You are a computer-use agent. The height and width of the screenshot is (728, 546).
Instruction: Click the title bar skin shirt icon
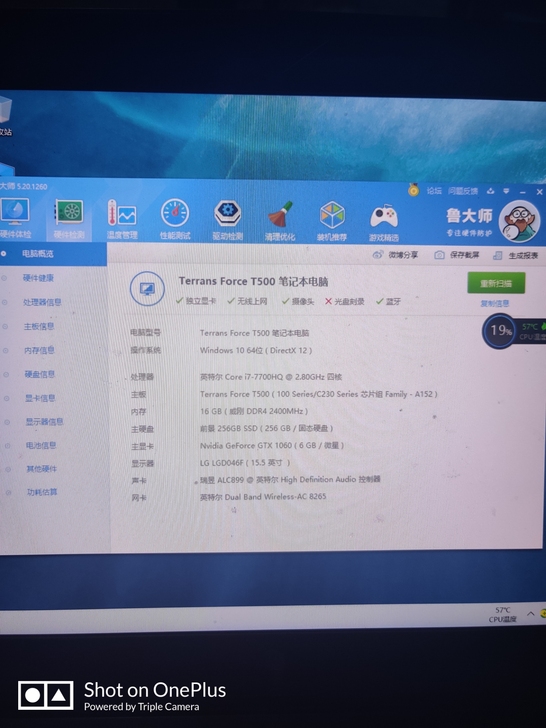point(491,191)
